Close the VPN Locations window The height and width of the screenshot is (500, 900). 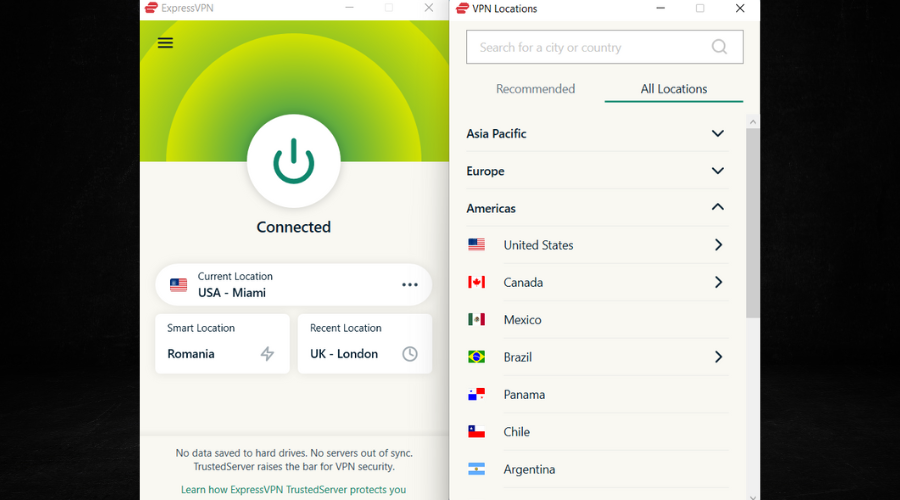click(740, 8)
